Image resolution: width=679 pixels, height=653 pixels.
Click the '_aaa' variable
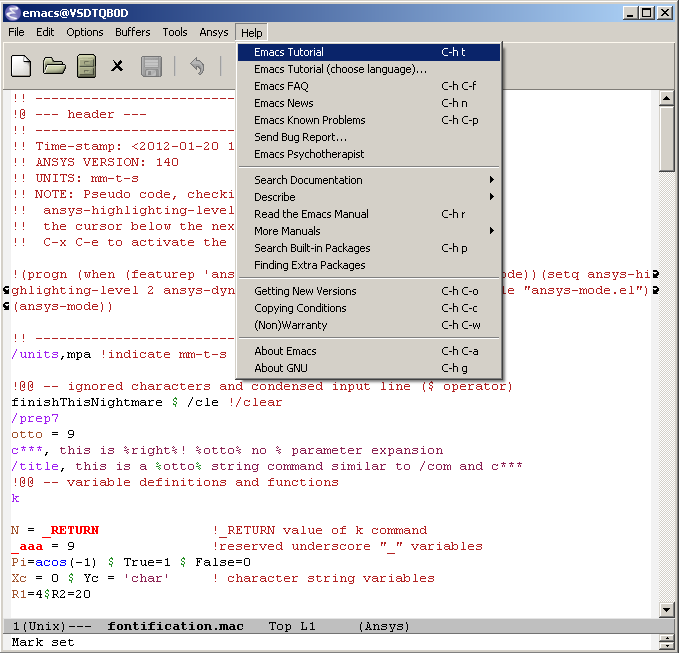[27, 546]
